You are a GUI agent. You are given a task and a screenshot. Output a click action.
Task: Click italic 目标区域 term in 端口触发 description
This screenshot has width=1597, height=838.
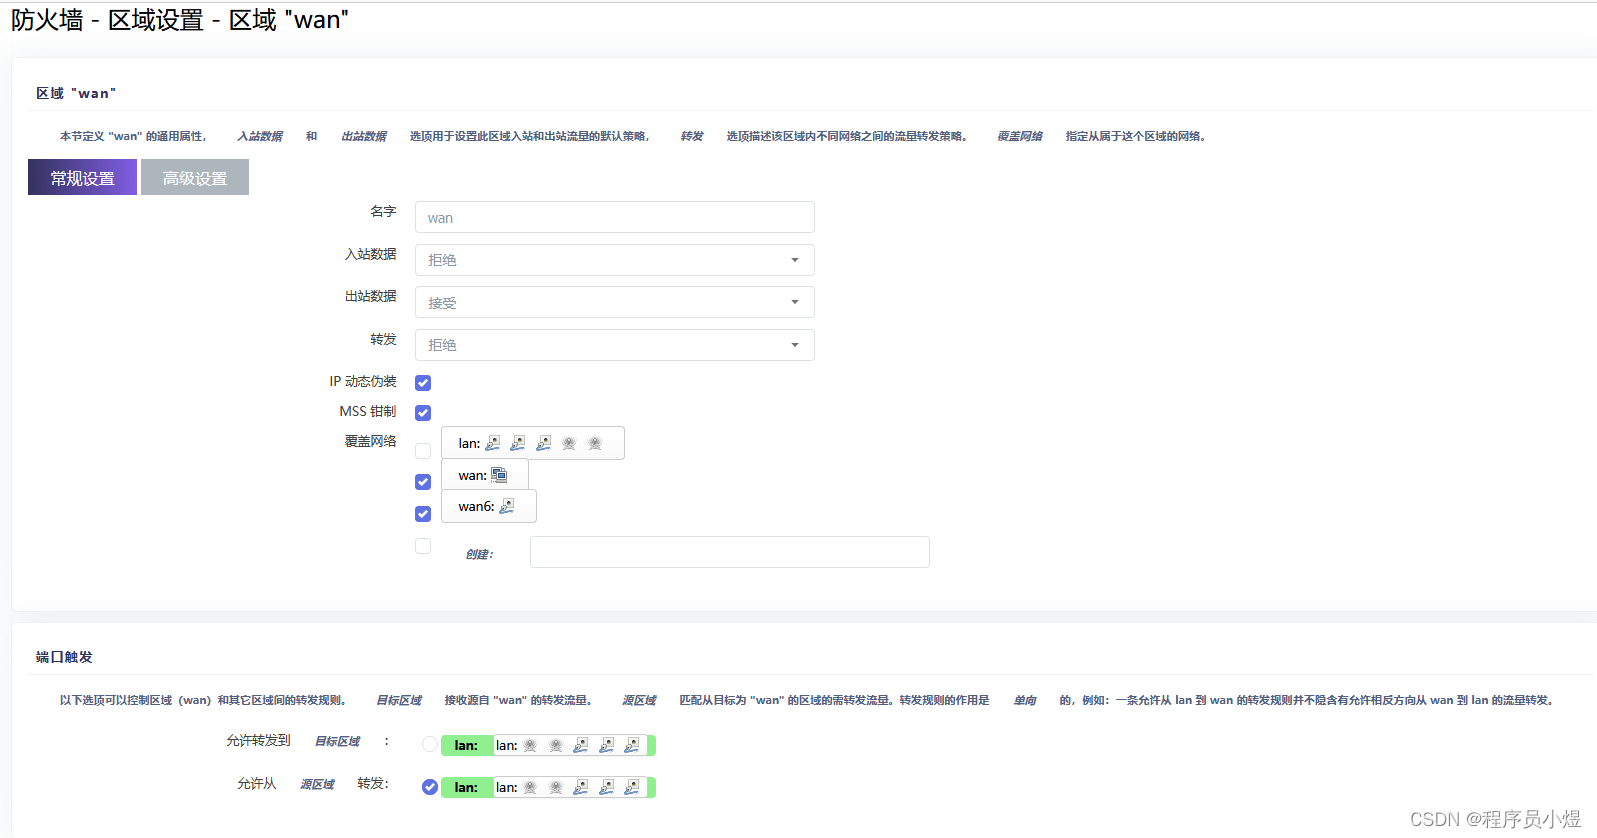399,700
